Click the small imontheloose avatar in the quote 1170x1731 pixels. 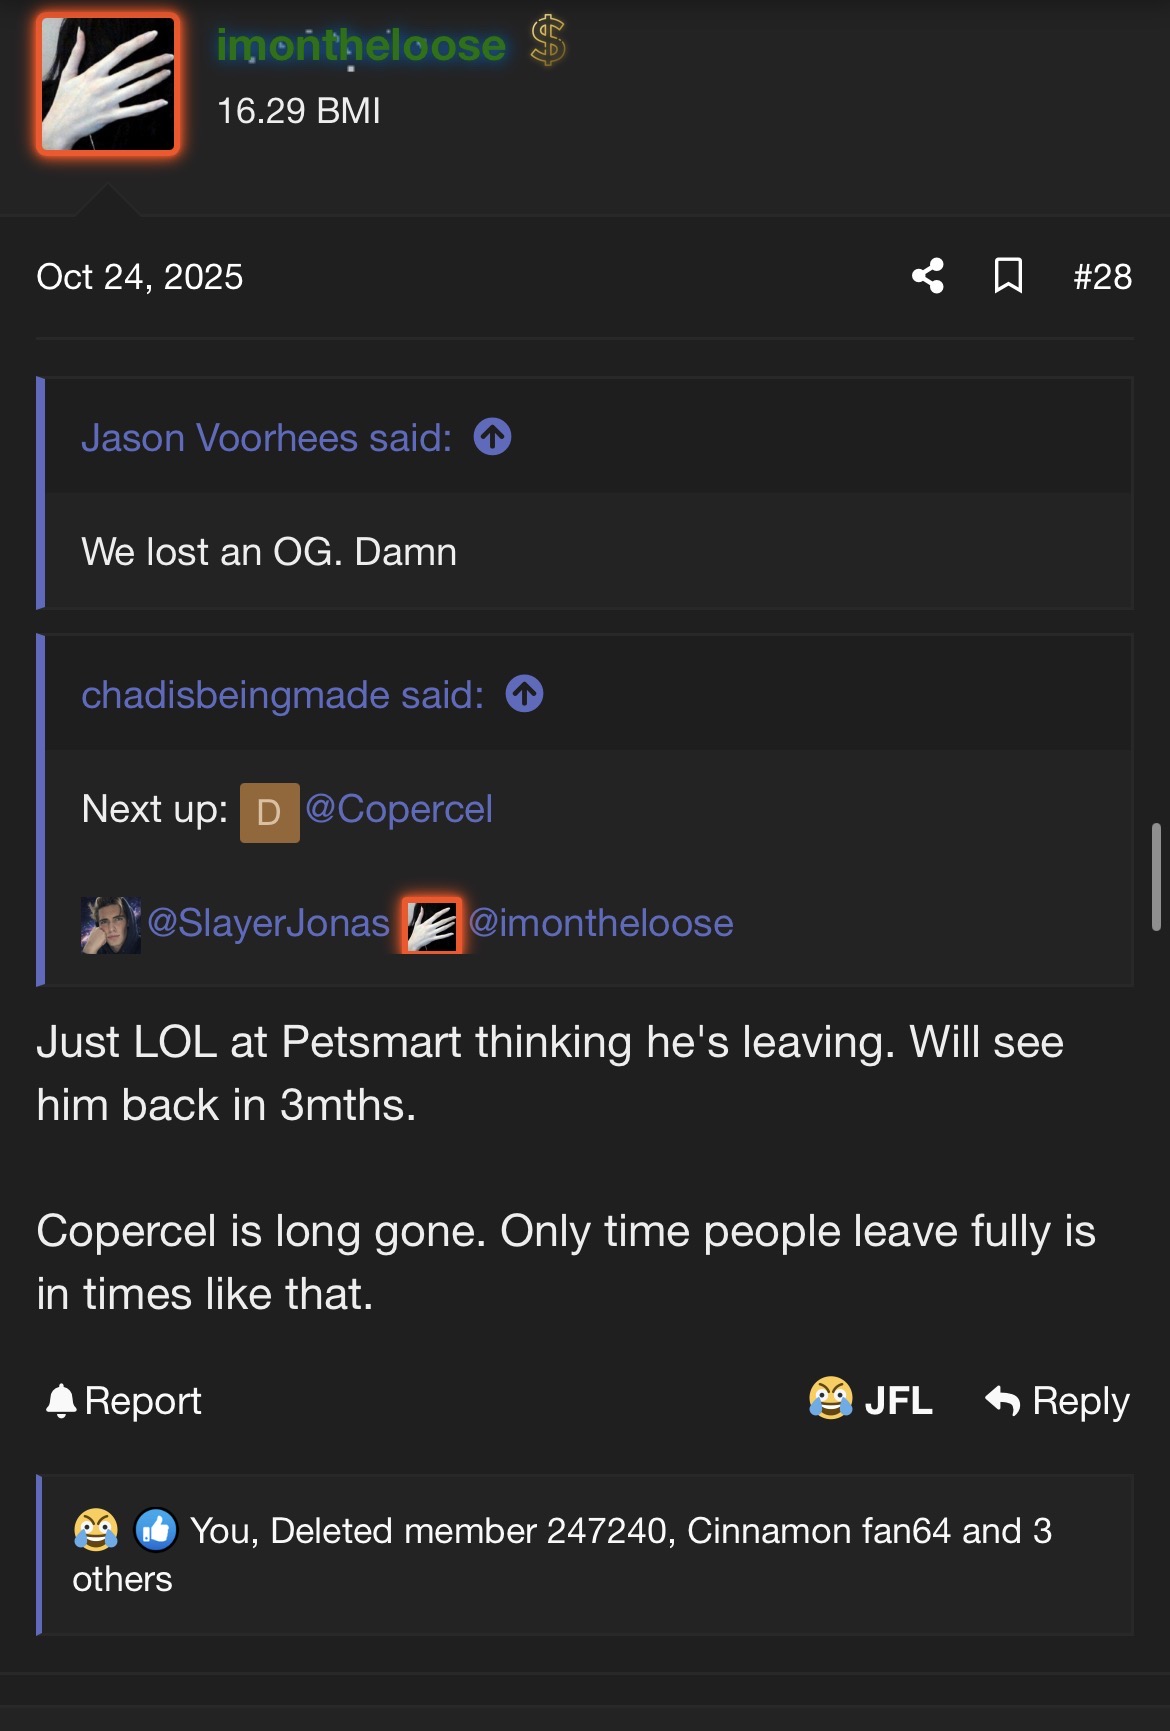click(432, 925)
